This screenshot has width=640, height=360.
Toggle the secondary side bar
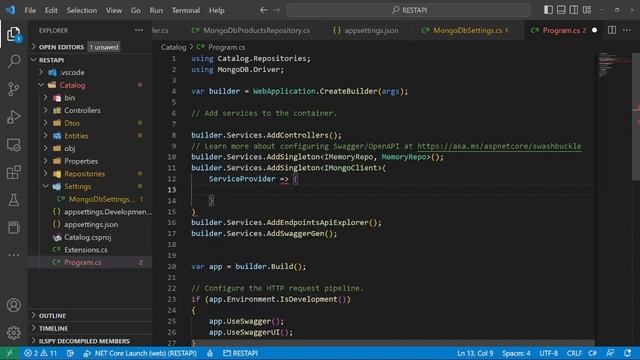[574, 10]
